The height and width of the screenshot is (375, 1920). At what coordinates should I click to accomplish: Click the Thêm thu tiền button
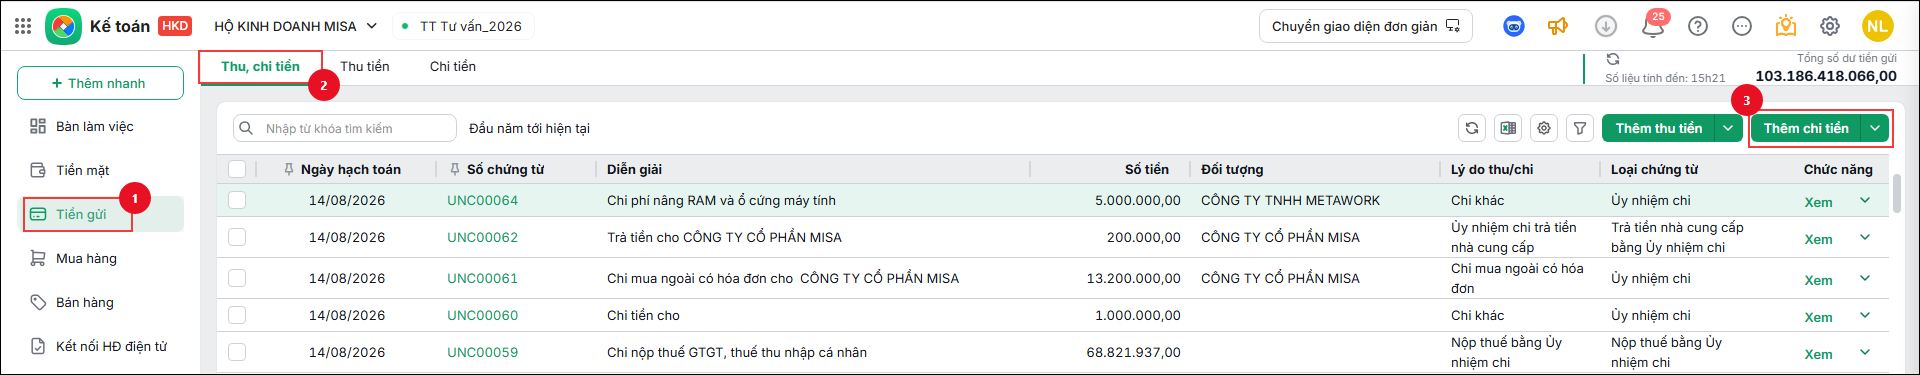[1659, 128]
